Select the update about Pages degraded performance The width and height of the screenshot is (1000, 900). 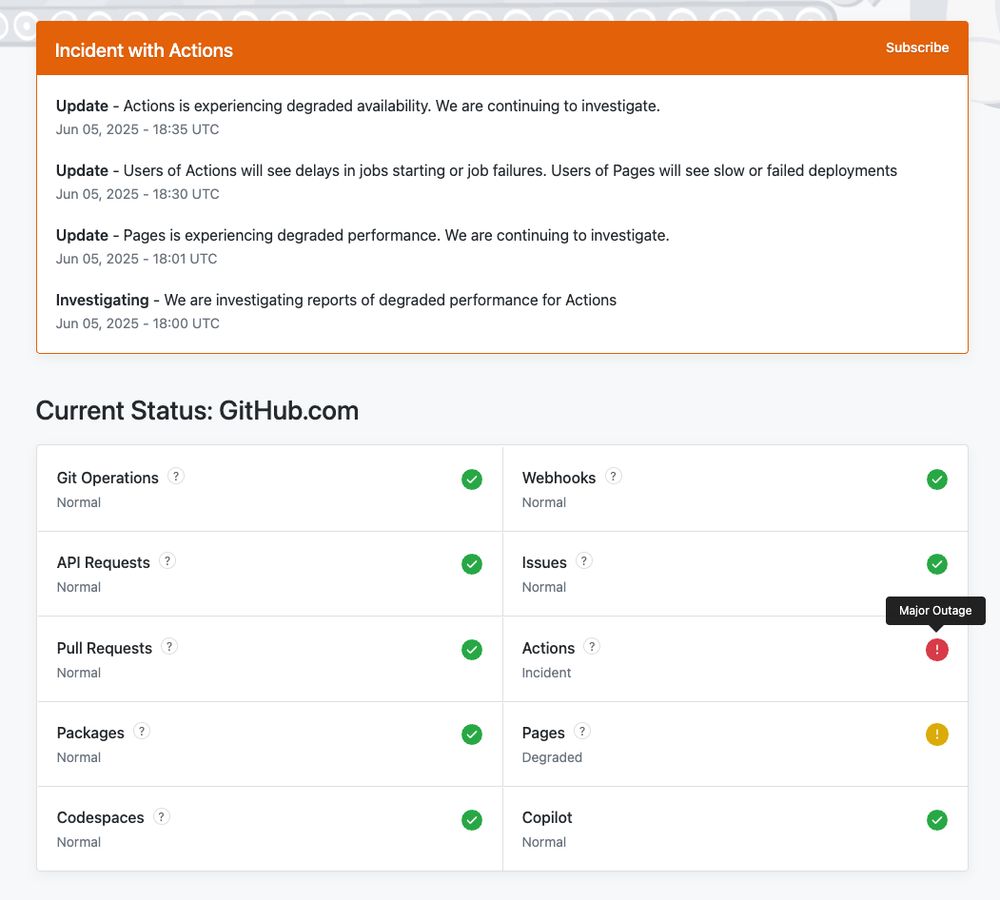(x=362, y=235)
